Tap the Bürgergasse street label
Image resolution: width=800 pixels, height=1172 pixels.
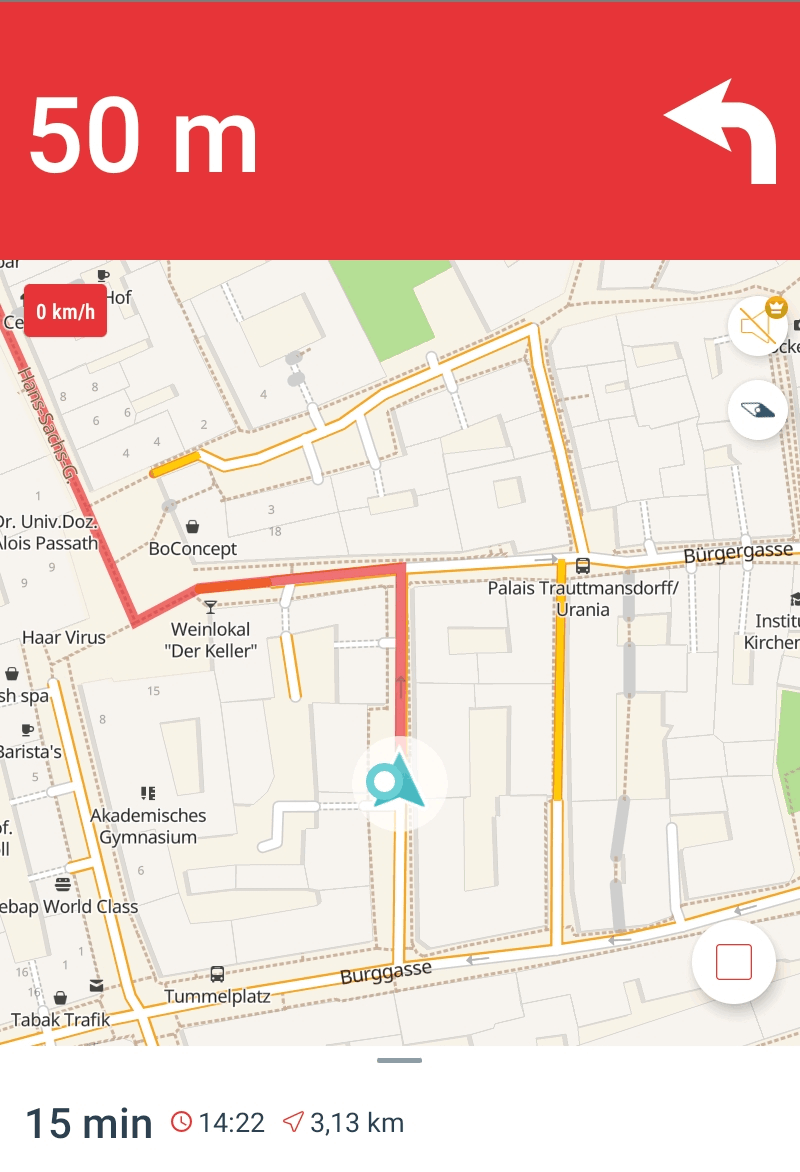click(738, 553)
